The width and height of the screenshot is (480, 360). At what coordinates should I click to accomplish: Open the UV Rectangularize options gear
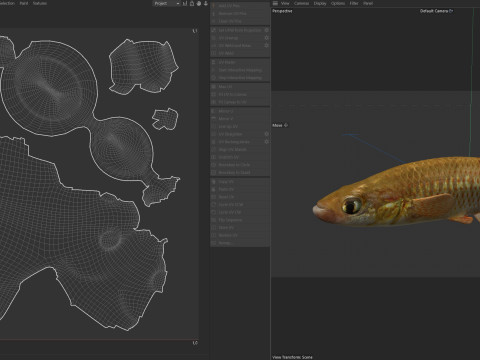[266, 142]
